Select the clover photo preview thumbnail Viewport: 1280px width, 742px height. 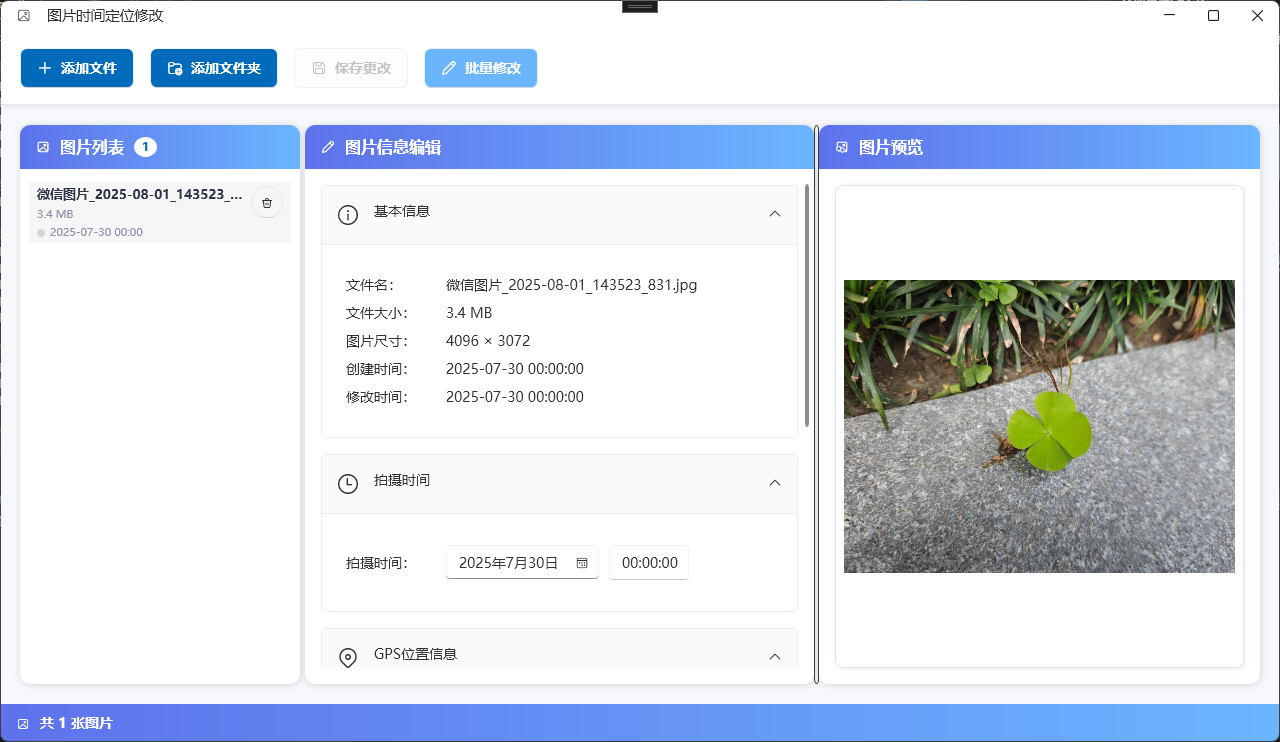click(x=1039, y=425)
